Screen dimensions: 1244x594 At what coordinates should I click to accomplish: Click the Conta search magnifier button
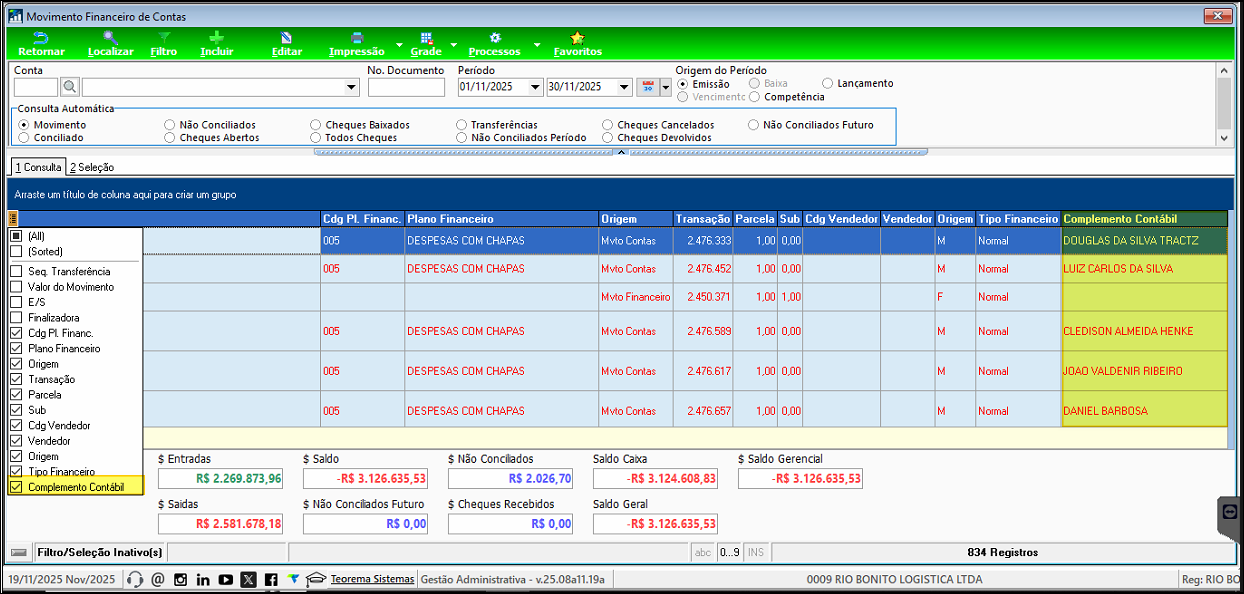(x=70, y=87)
